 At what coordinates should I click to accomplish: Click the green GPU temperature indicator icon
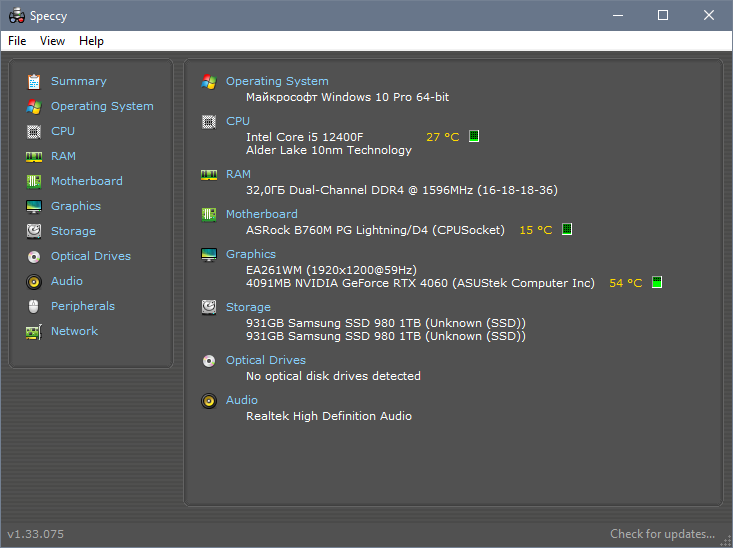pyautogui.click(x=657, y=282)
